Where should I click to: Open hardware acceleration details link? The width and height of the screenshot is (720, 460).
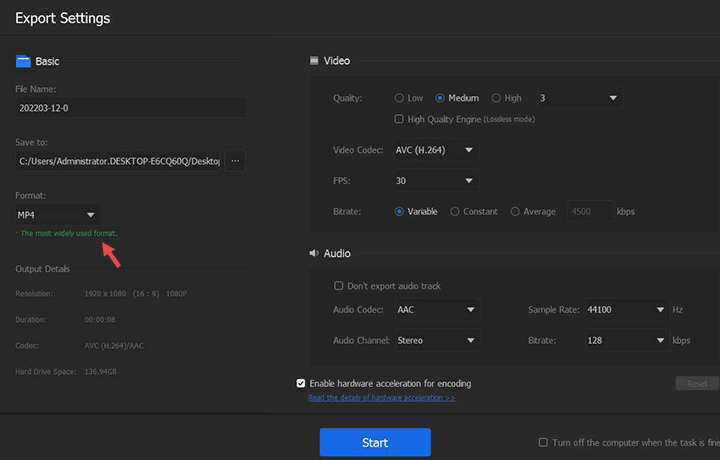[381, 397]
